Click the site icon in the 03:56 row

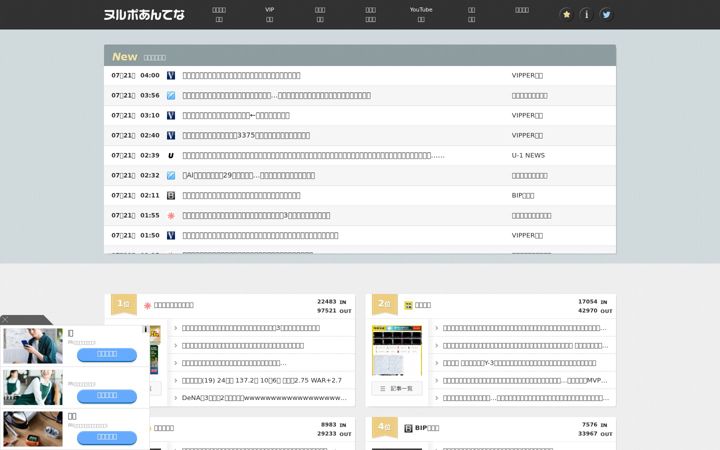pos(171,96)
